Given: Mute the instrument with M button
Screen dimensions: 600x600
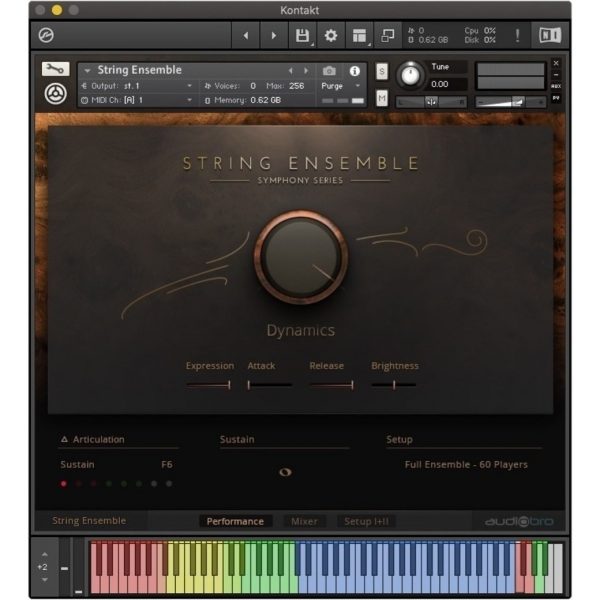Looking at the screenshot, I should (x=382, y=98).
